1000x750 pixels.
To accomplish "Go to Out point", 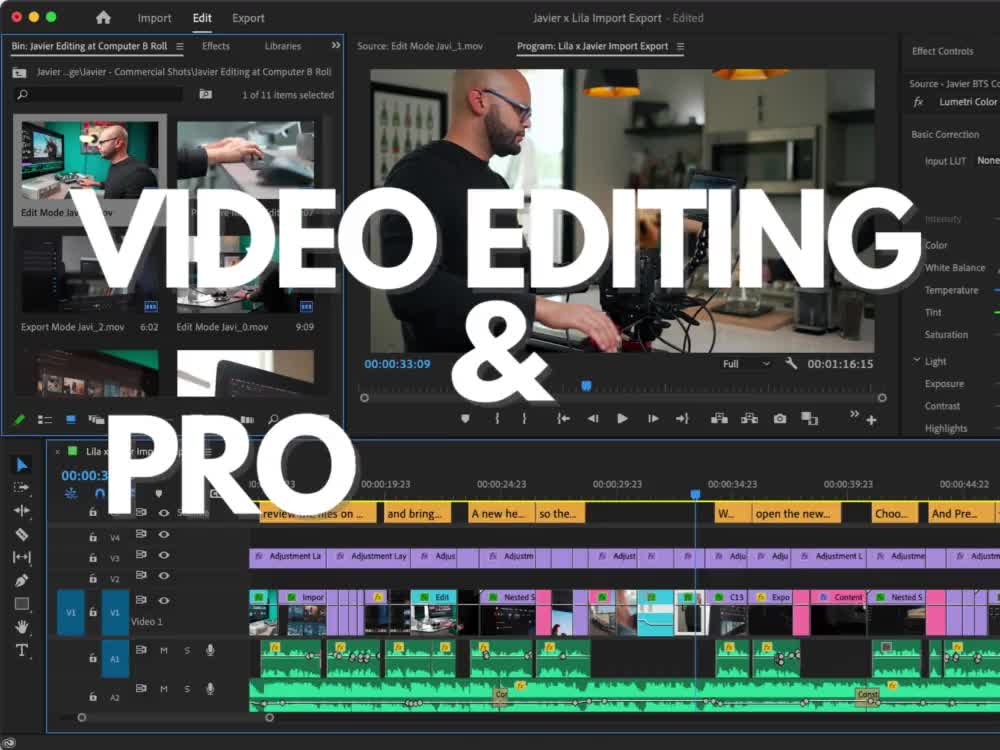I will pyautogui.click(x=682, y=419).
